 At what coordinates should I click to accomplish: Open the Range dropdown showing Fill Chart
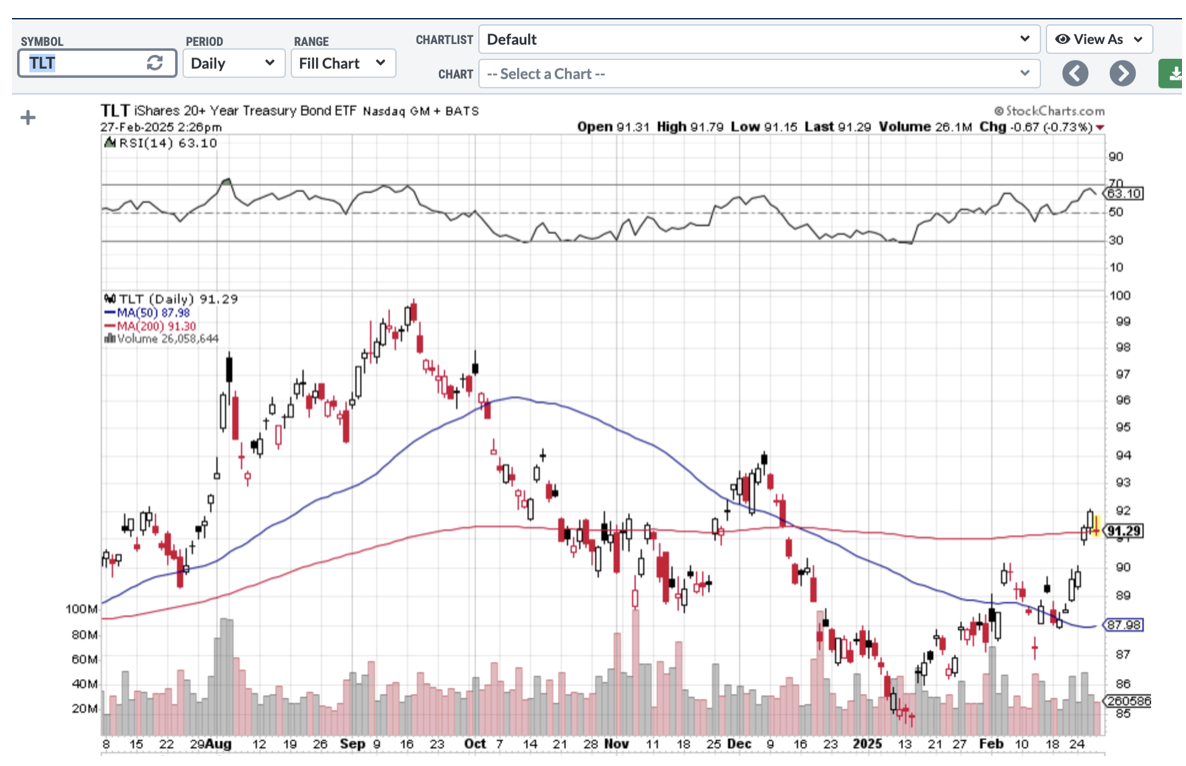[342, 63]
